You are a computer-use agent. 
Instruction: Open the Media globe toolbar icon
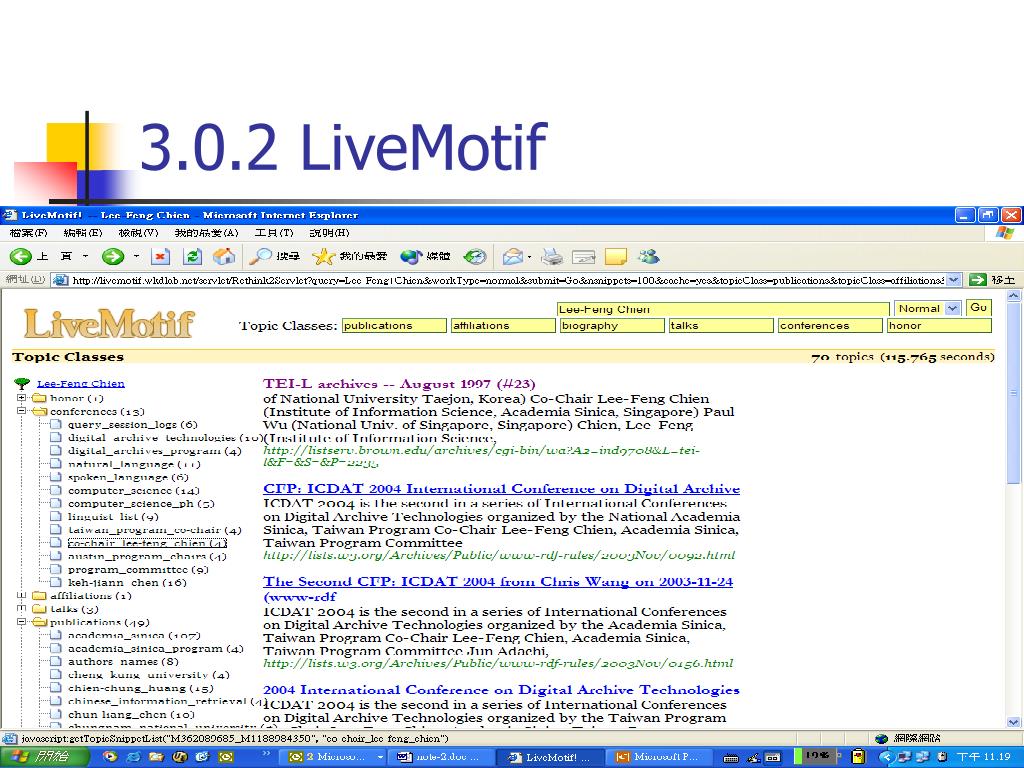[x=411, y=257]
